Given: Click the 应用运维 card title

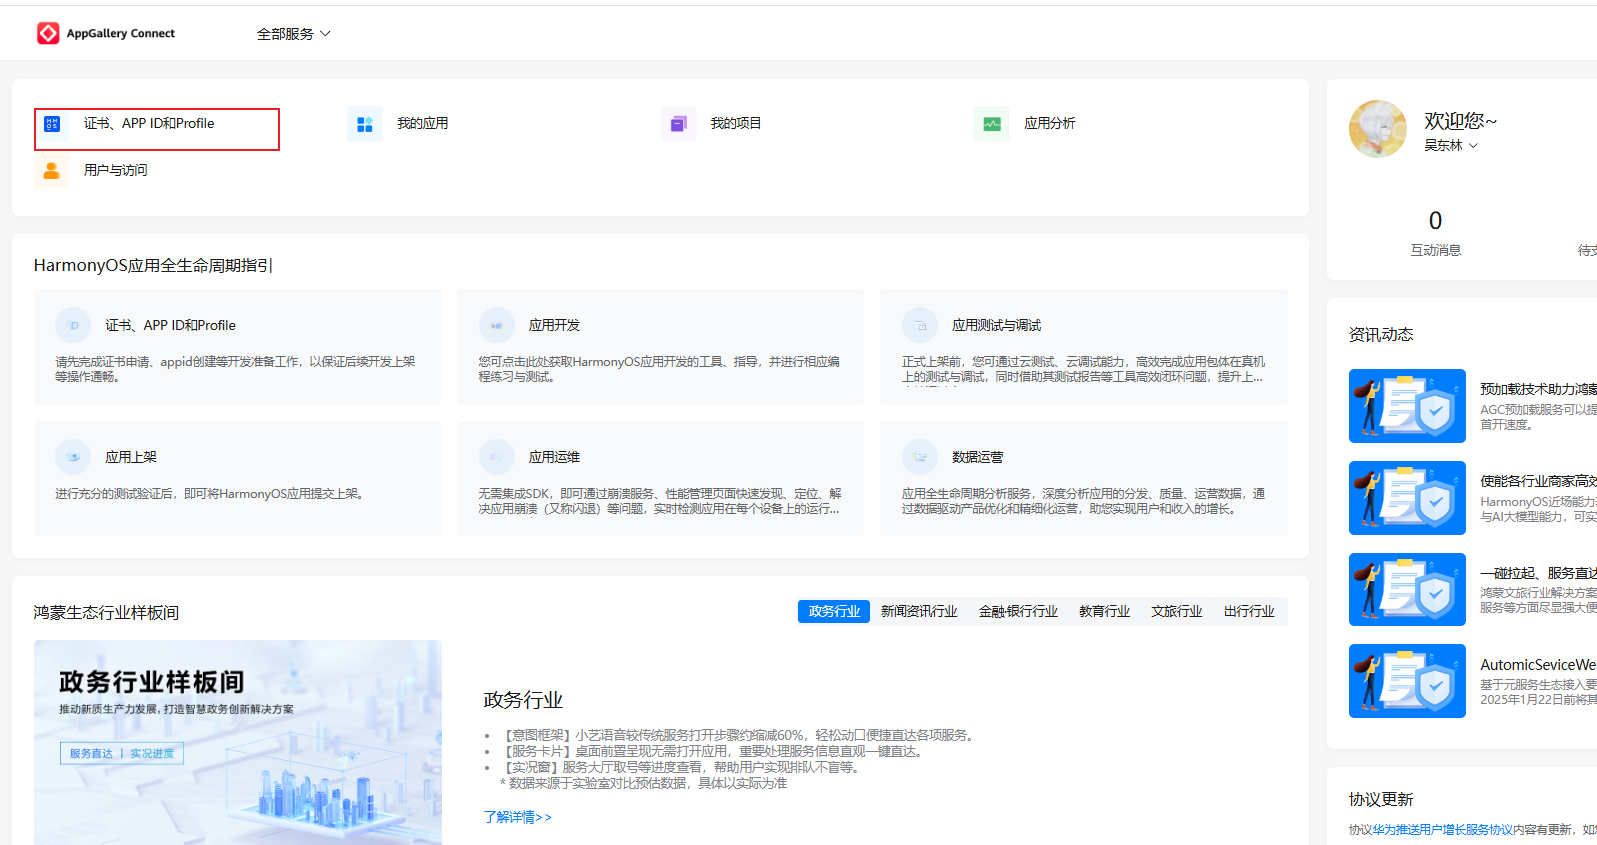Looking at the screenshot, I should pos(554,457).
